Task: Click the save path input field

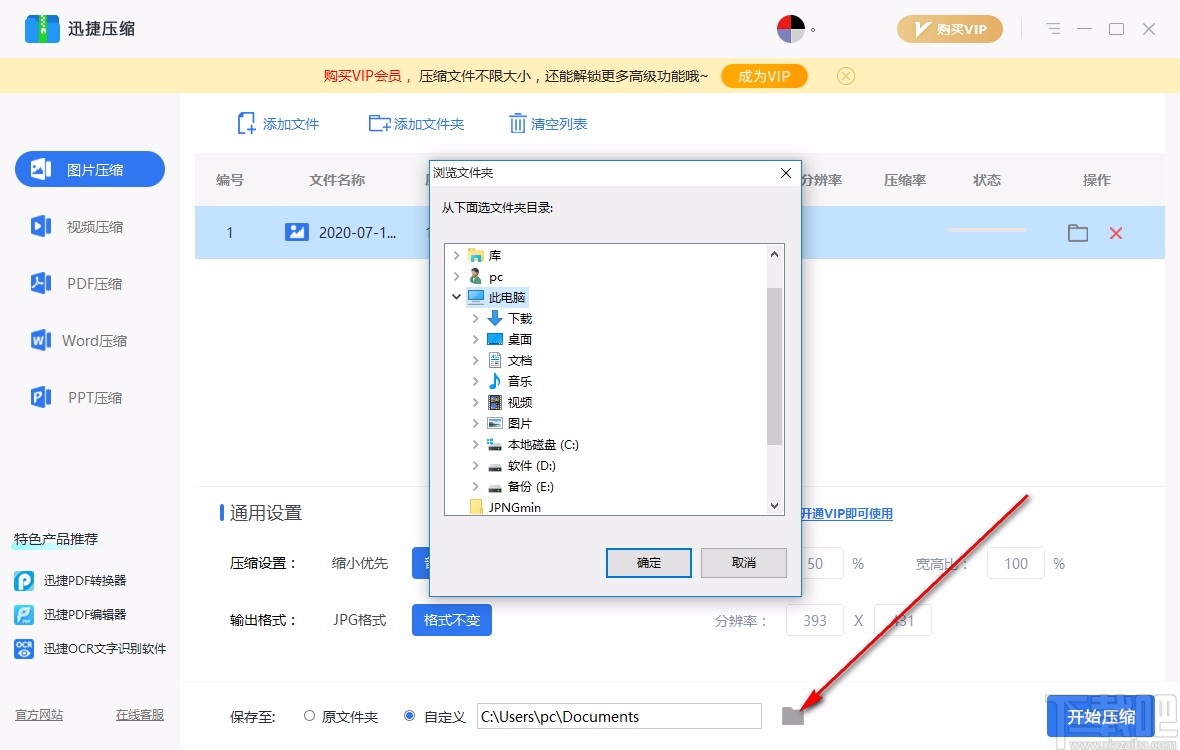Action: (618, 716)
